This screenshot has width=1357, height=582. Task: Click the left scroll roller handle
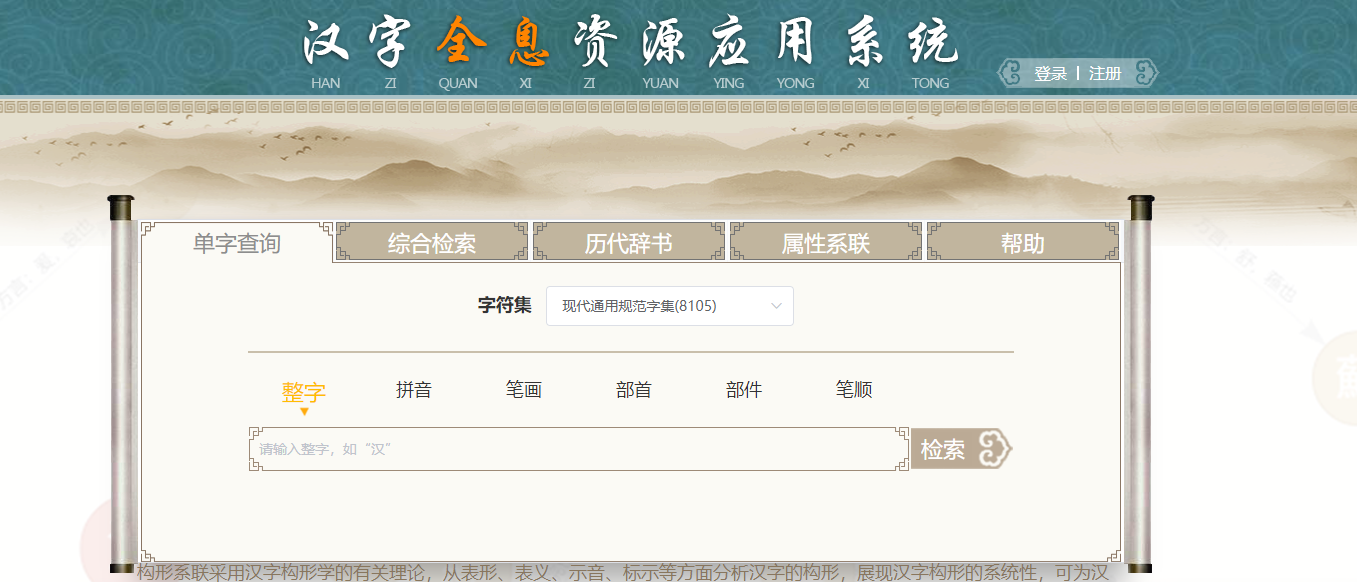point(121,385)
